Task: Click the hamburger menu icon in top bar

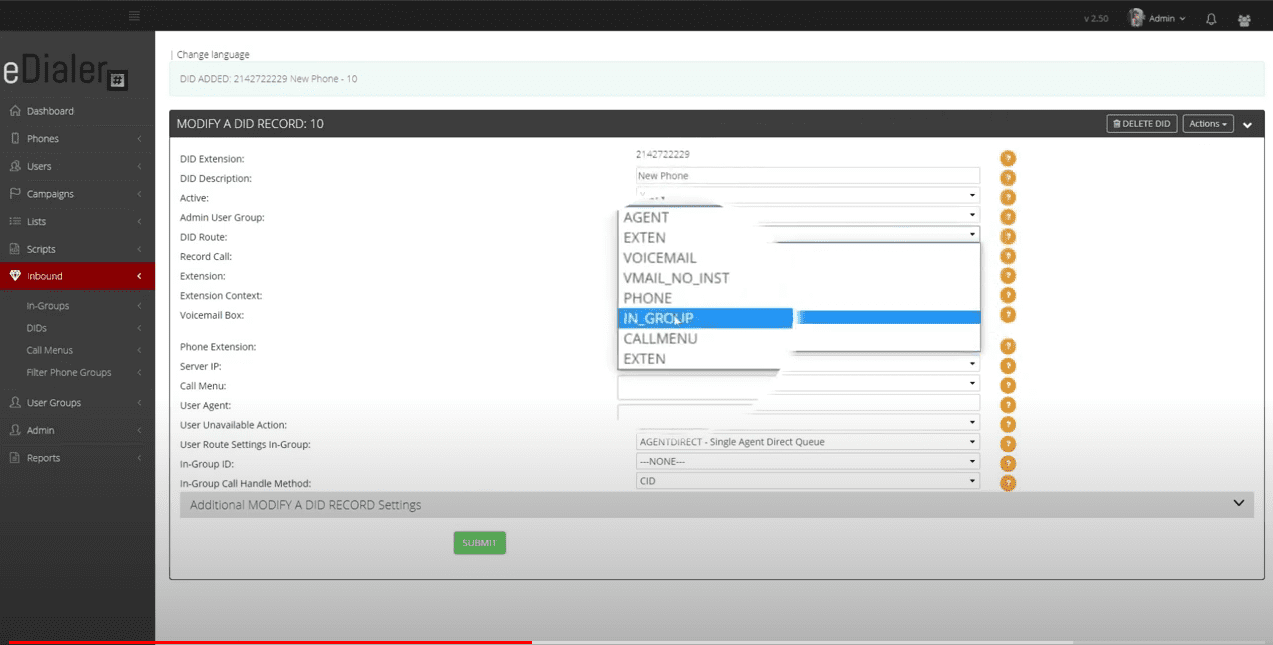Action: point(134,16)
